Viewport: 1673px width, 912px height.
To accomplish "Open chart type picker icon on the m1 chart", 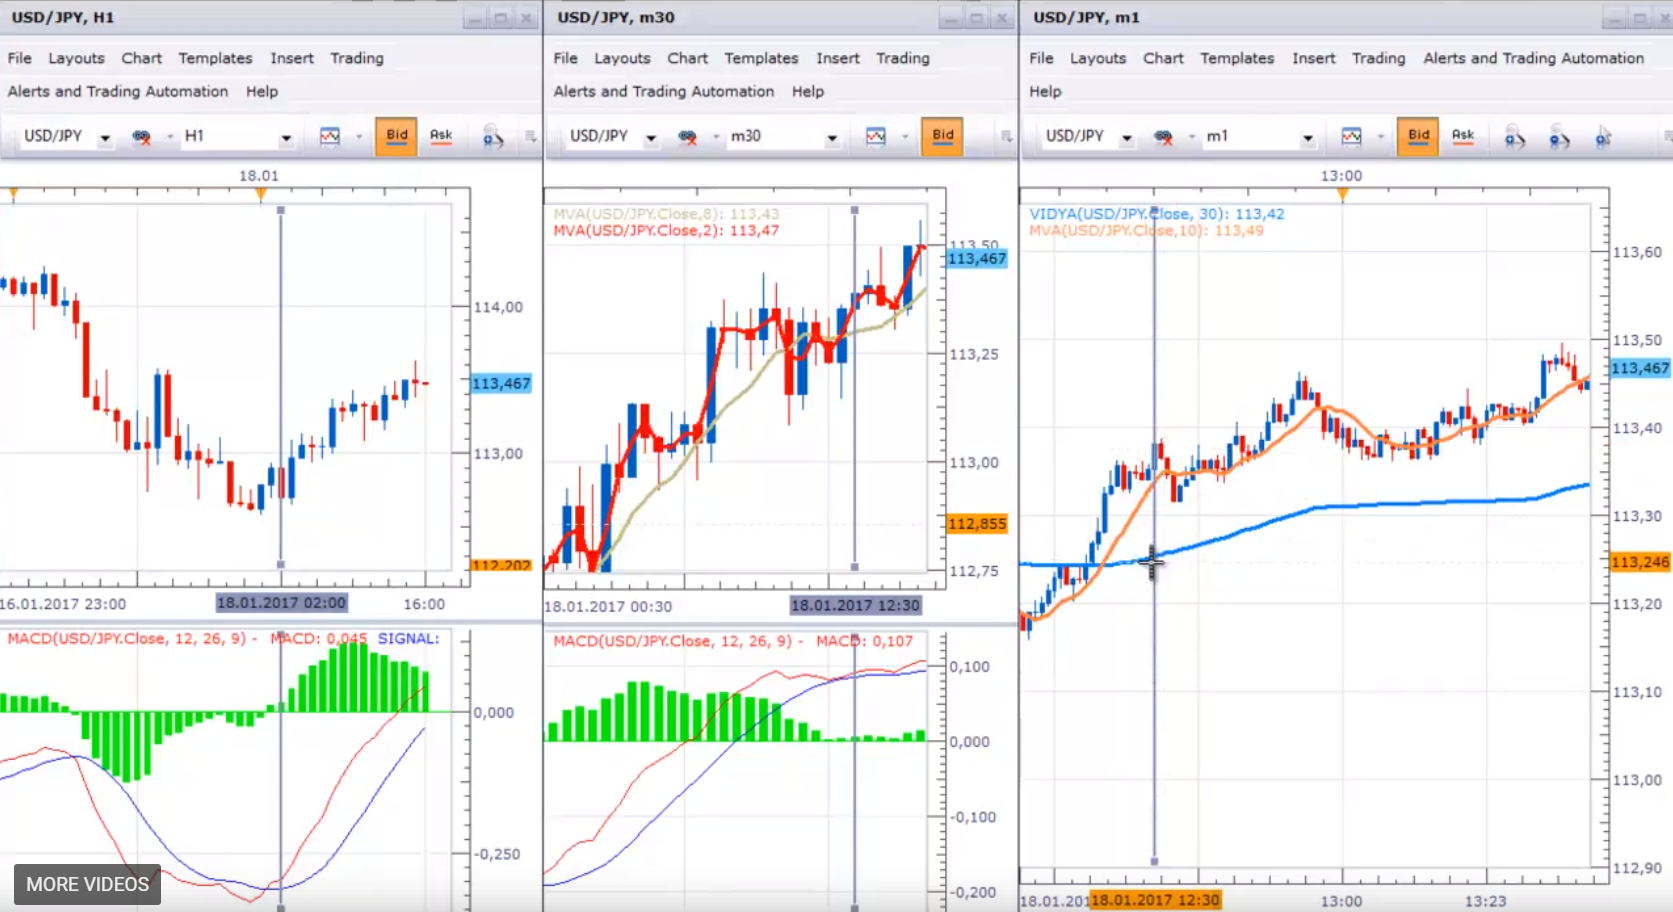I will click(x=1352, y=137).
